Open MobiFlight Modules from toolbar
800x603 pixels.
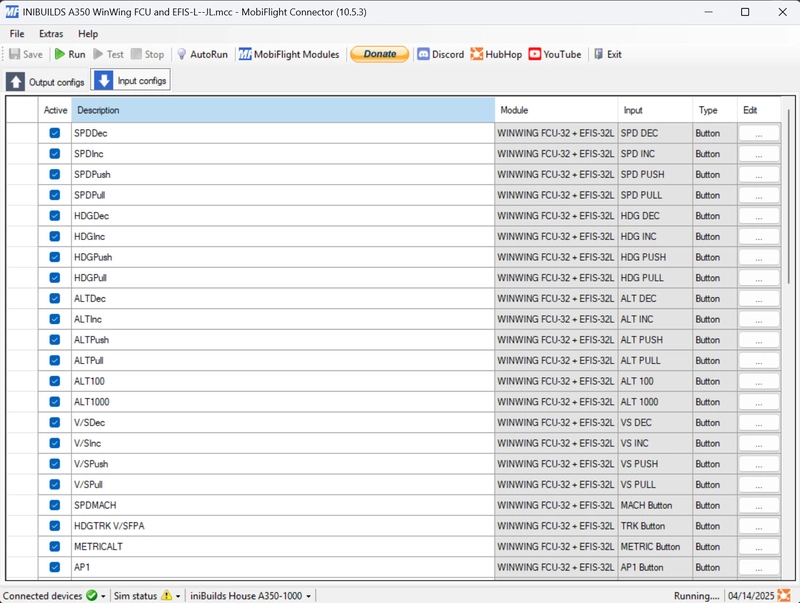[245, 54]
